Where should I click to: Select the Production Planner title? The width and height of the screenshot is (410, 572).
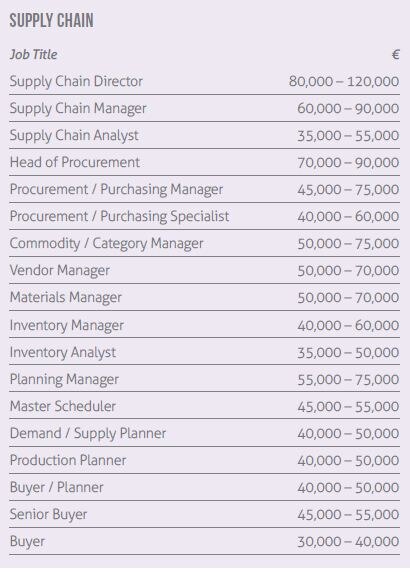point(68,460)
